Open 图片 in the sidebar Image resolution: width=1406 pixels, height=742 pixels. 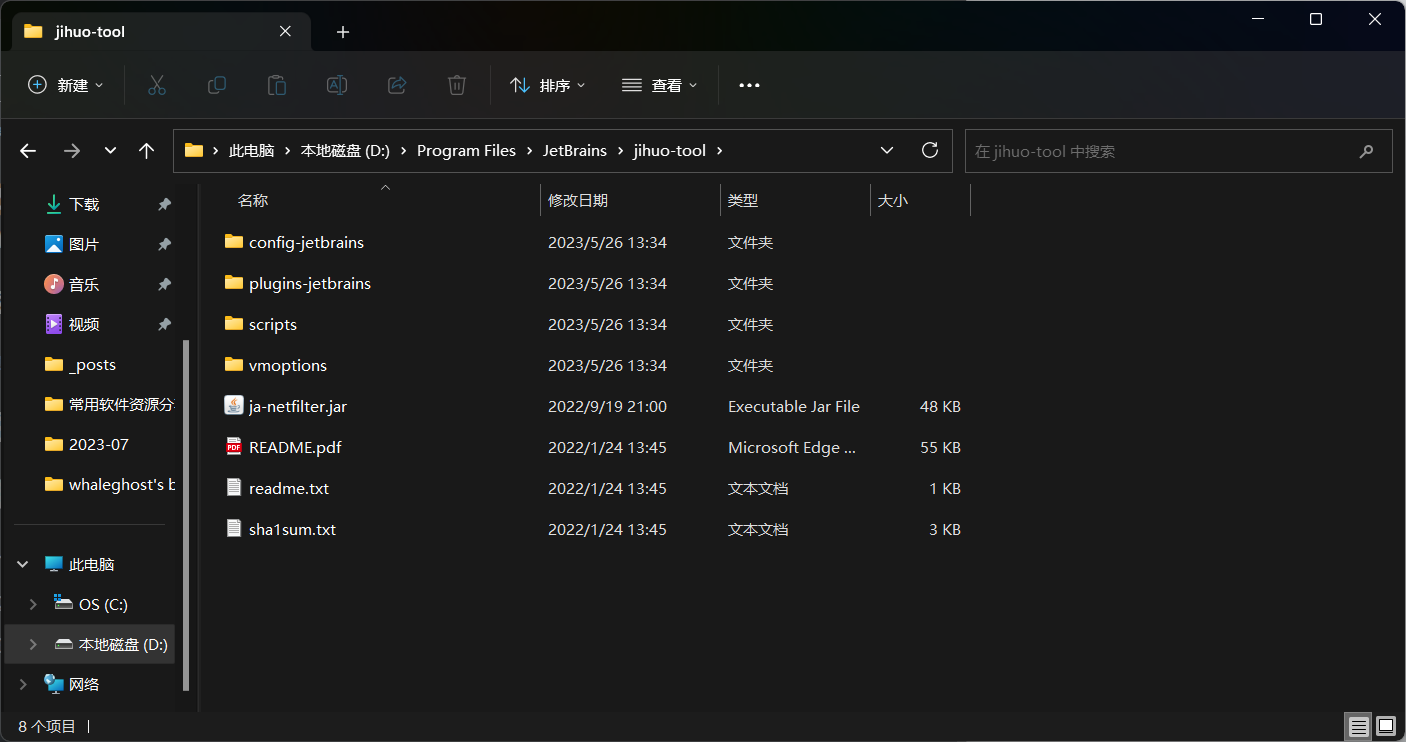(84, 244)
